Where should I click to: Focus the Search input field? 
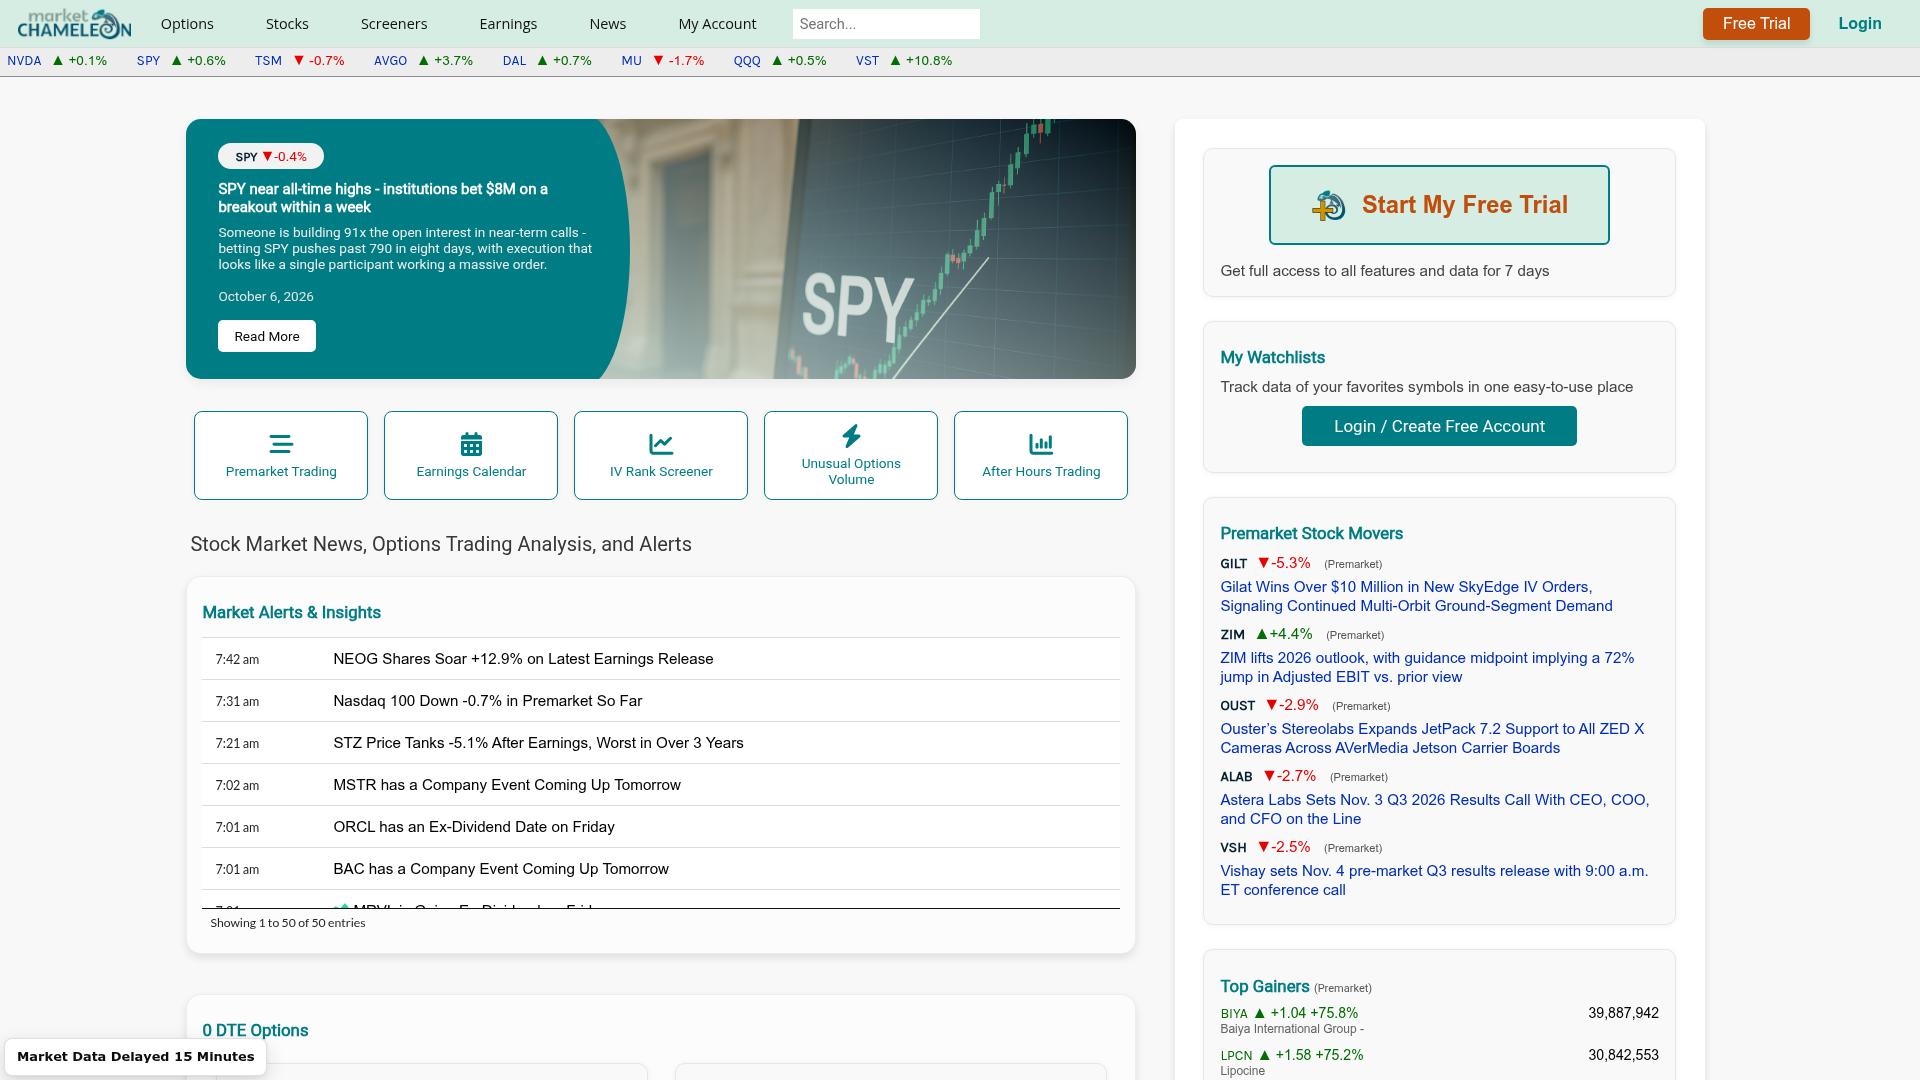tap(886, 24)
